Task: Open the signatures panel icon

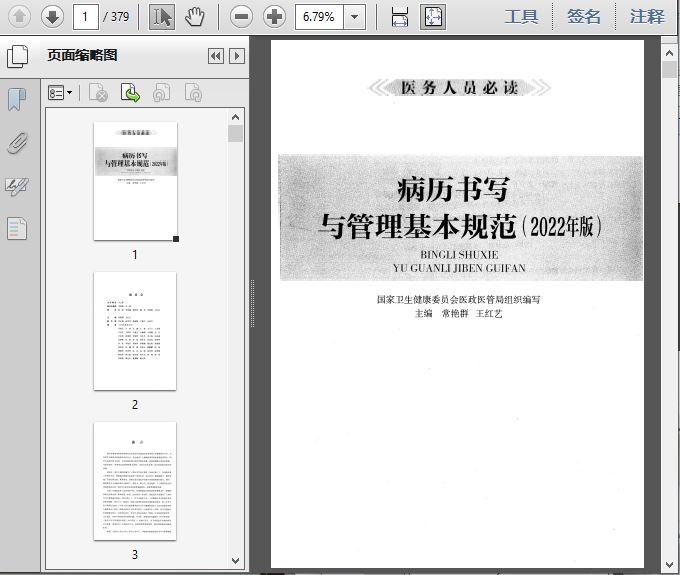Action: (17, 187)
